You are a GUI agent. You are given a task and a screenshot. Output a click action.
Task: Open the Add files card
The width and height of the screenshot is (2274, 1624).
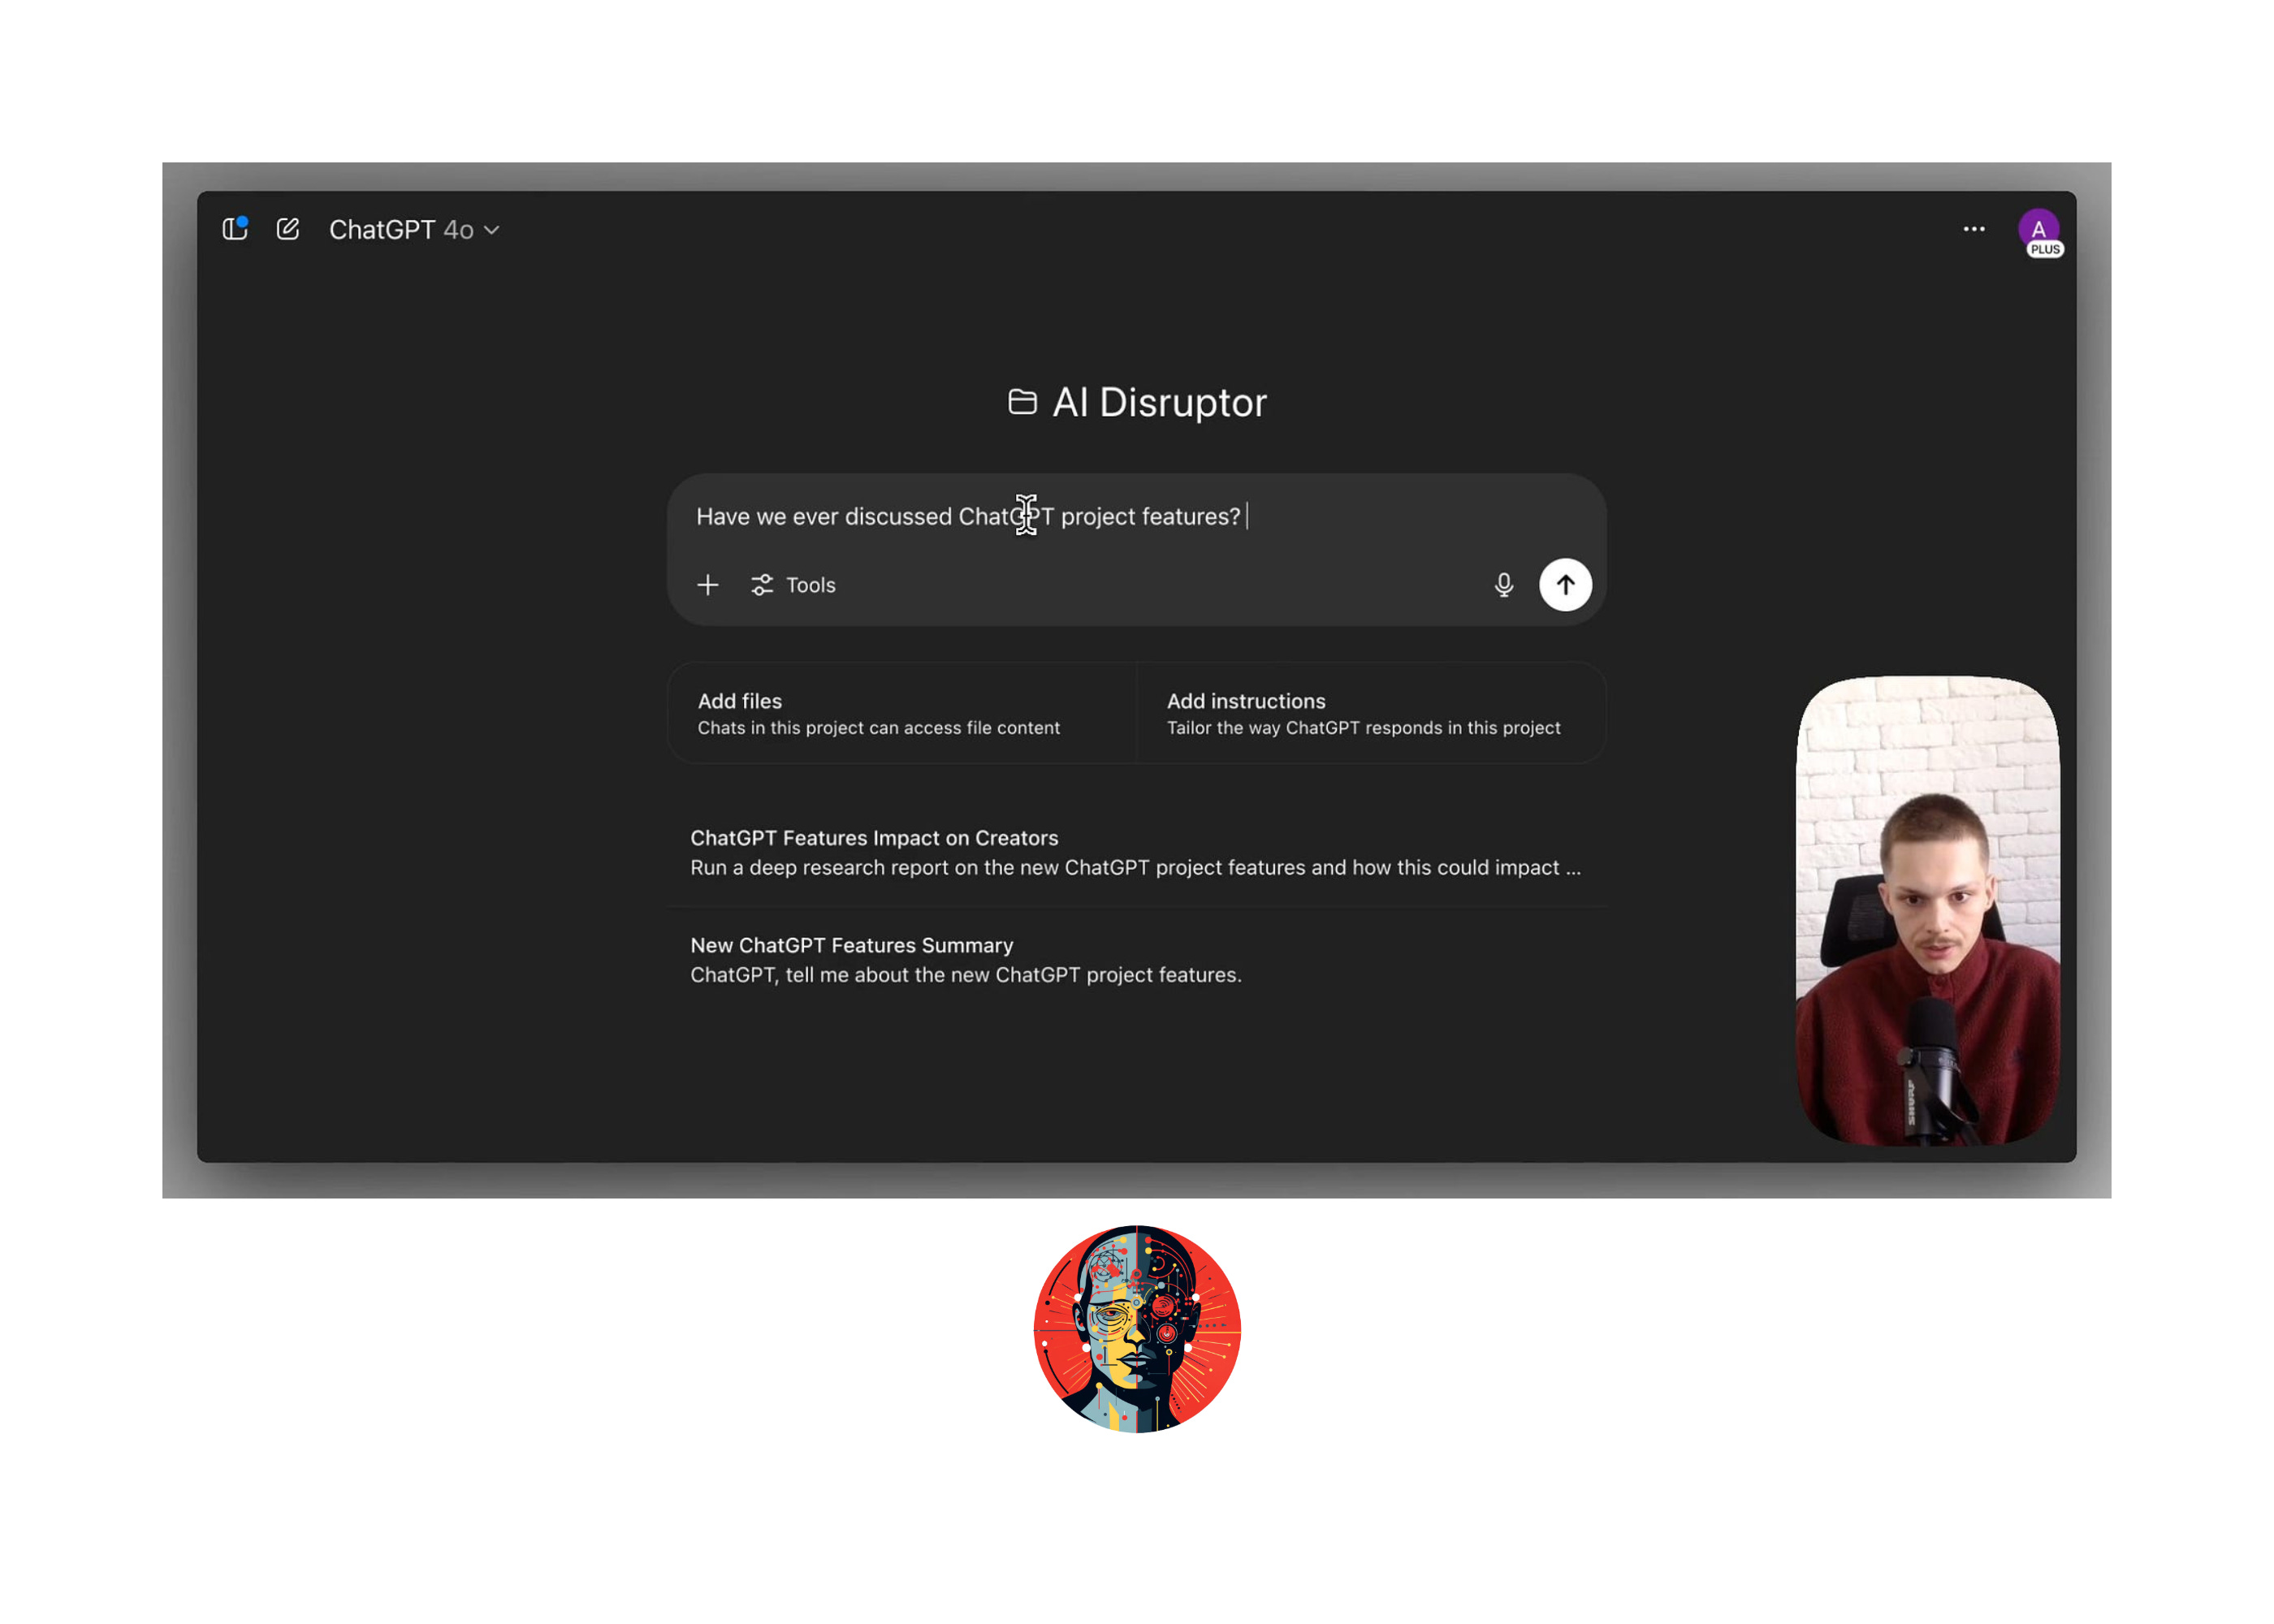[902, 713]
